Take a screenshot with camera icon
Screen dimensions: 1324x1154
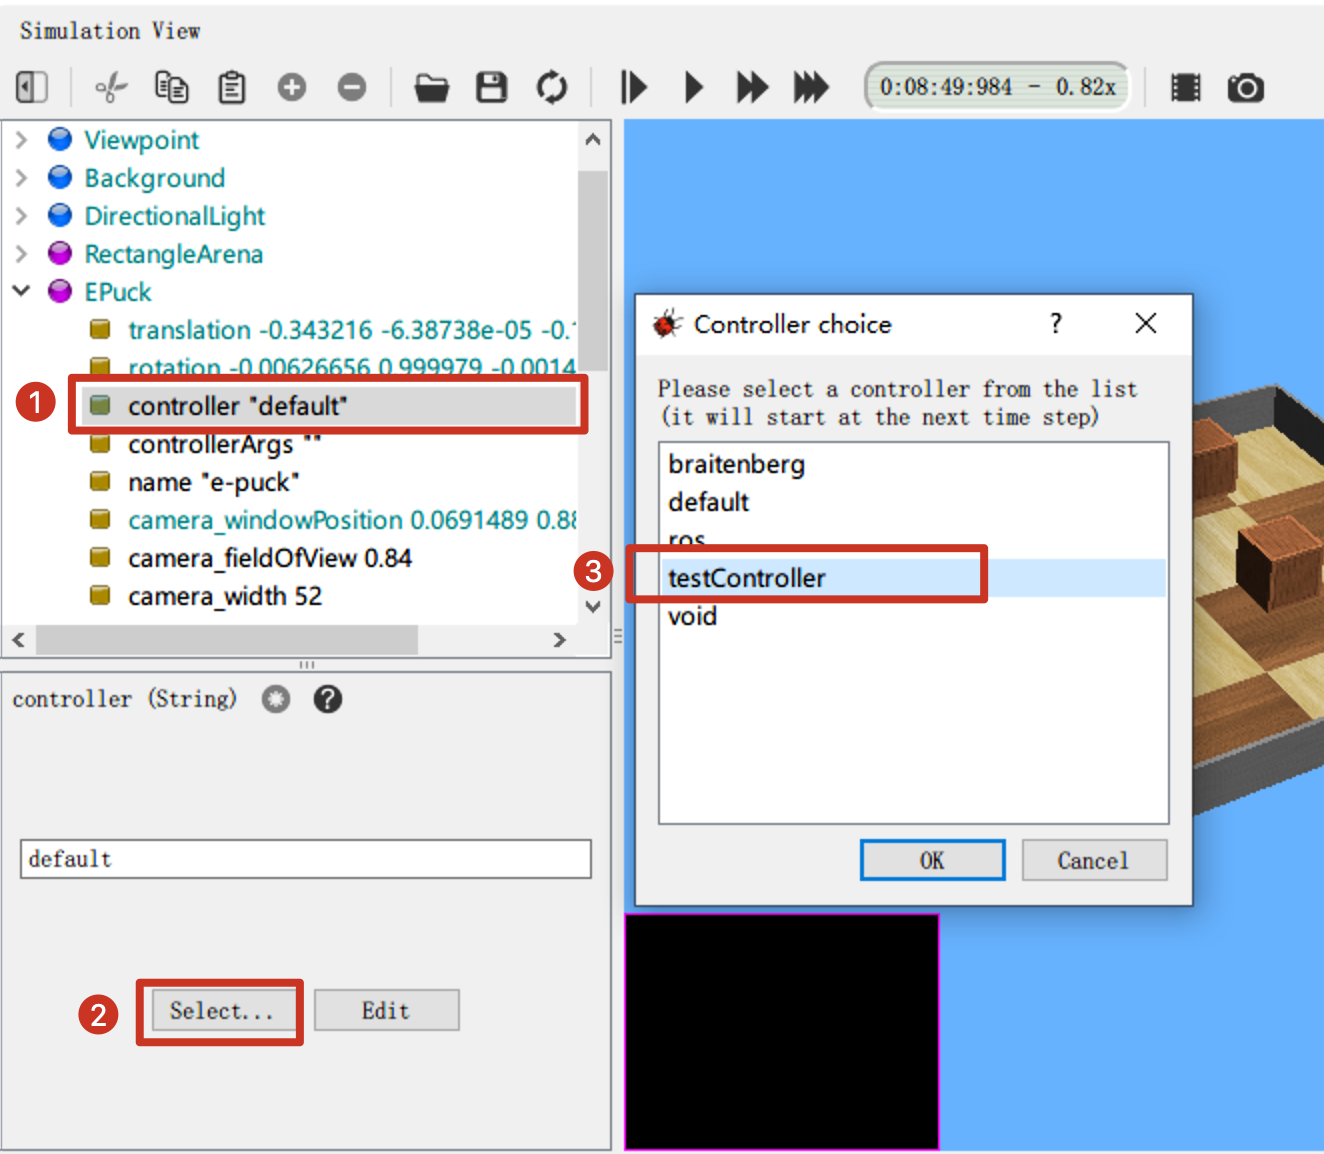tap(1246, 88)
